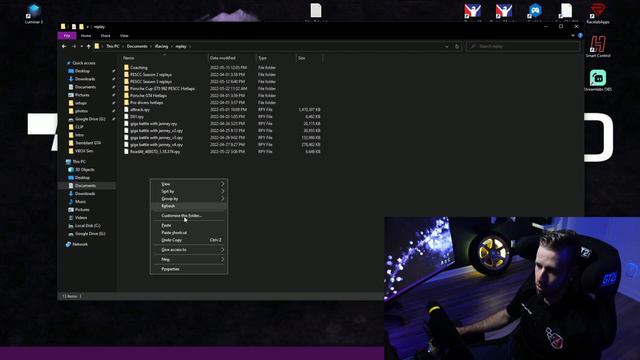Click the Forward arrow in Explorer
640x360 pixels.
tap(74, 47)
